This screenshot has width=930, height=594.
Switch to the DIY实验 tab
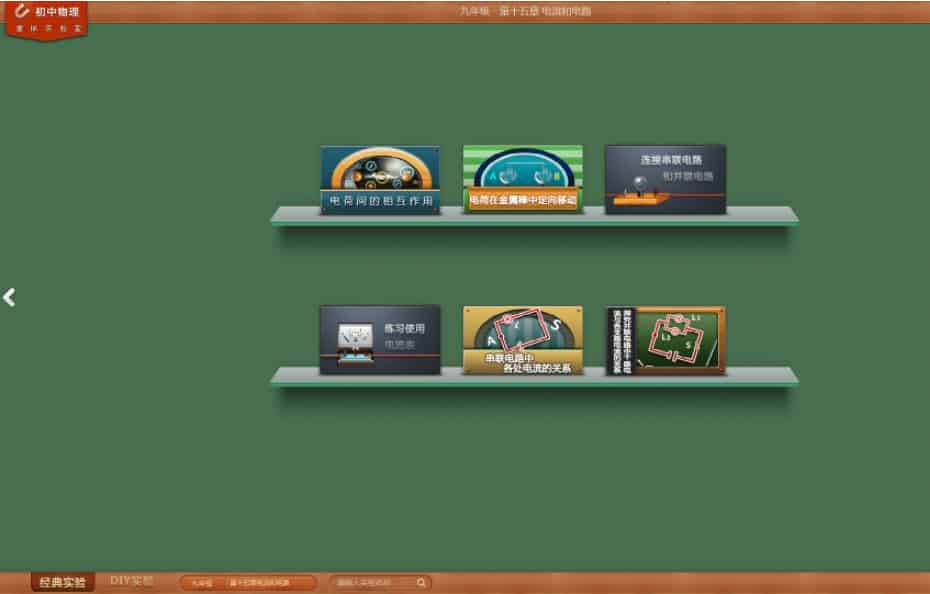pyautogui.click(x=132, y=581)
